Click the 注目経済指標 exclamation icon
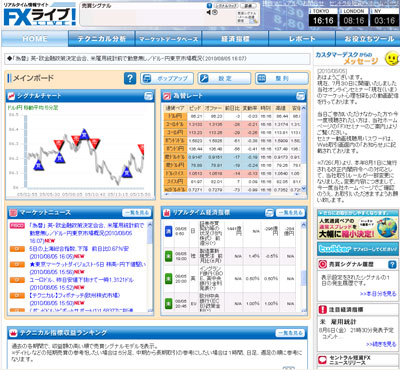This screenshot has width=400, height=370. pyautogui.click(x=323, y=310)
